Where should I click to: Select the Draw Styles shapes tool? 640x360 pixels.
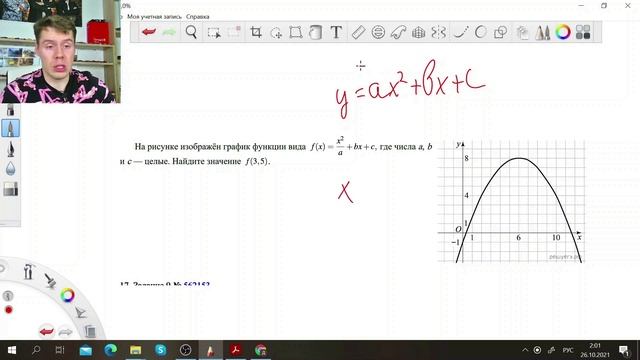coord(500,32)
